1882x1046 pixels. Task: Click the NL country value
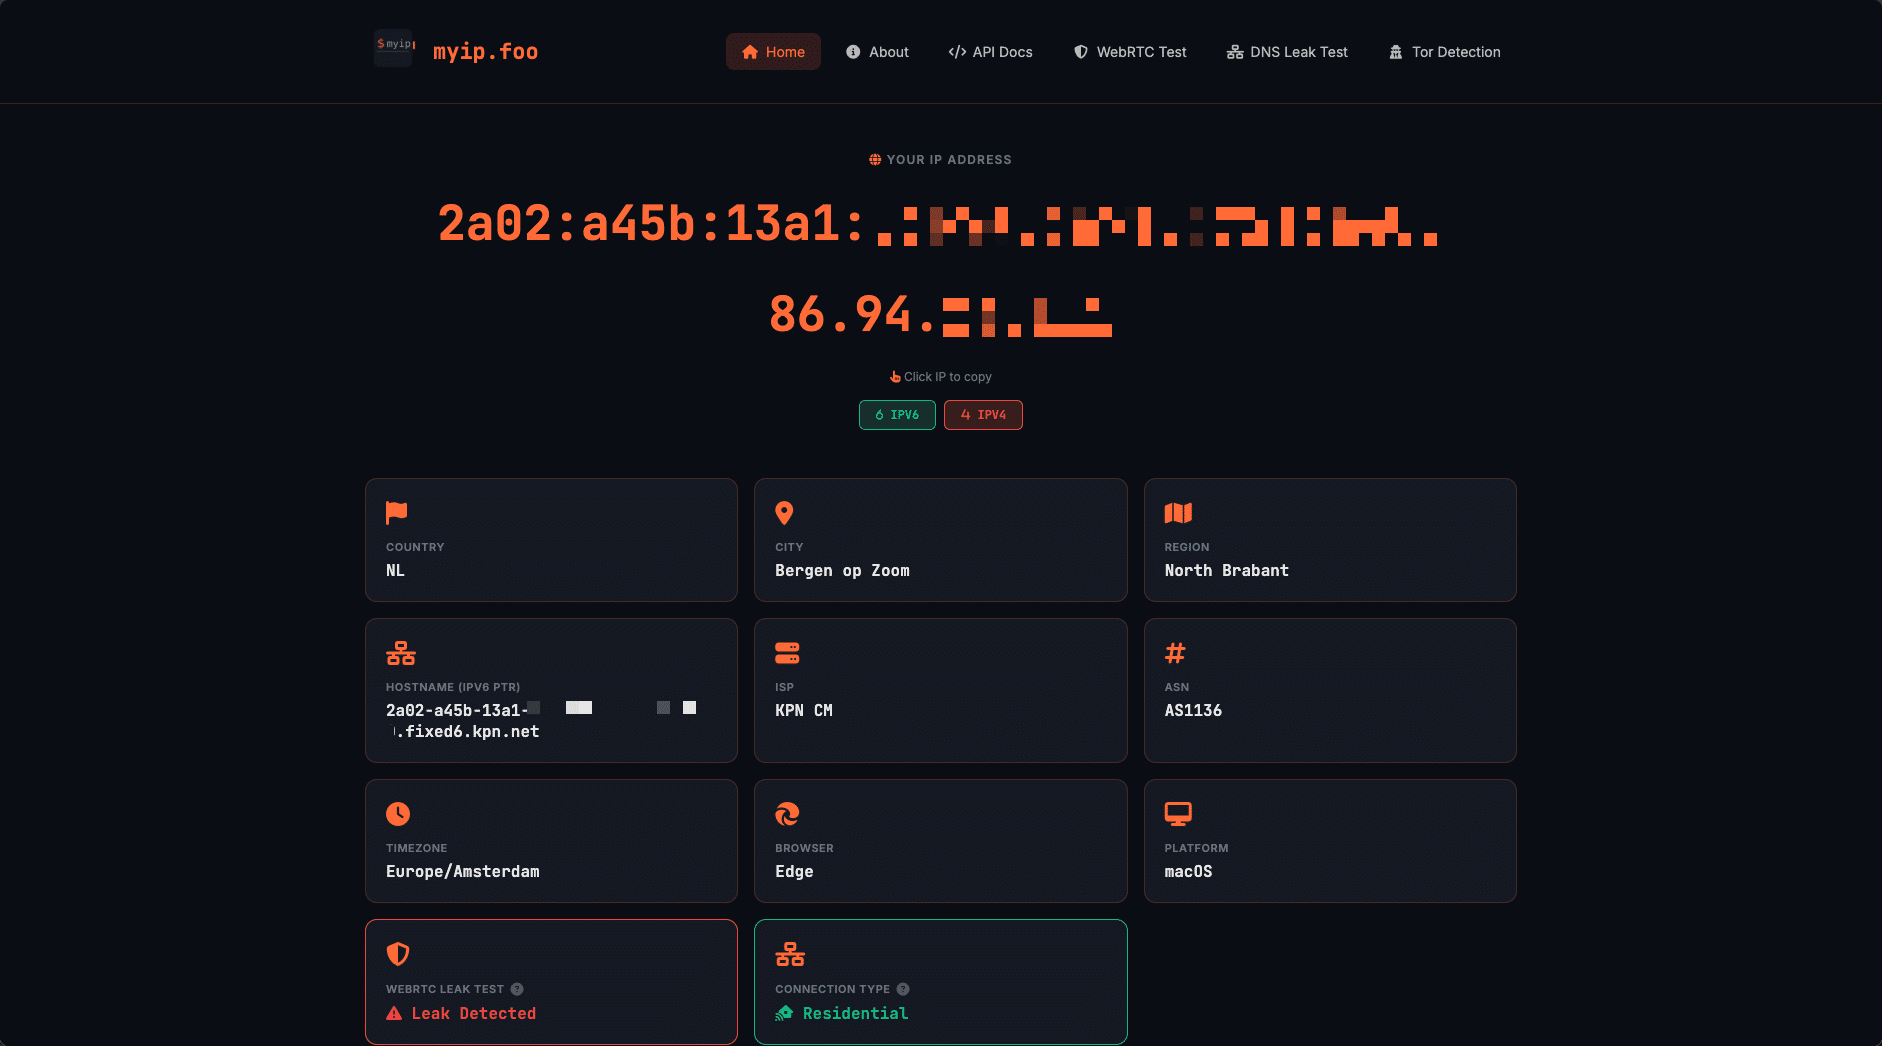395,571
